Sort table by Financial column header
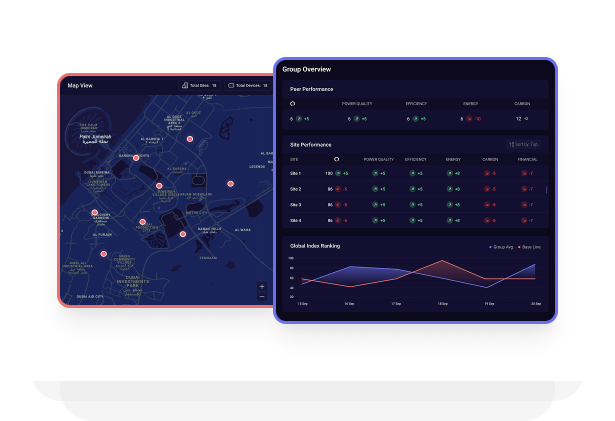 point(529,158)
